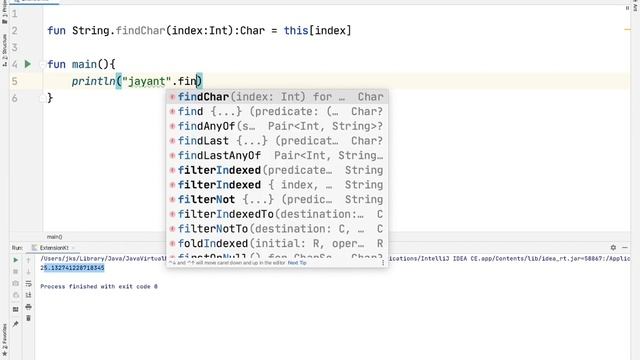Click the yellow warning stripe mark
640x360 pixels.
click(x=627, y=29)
